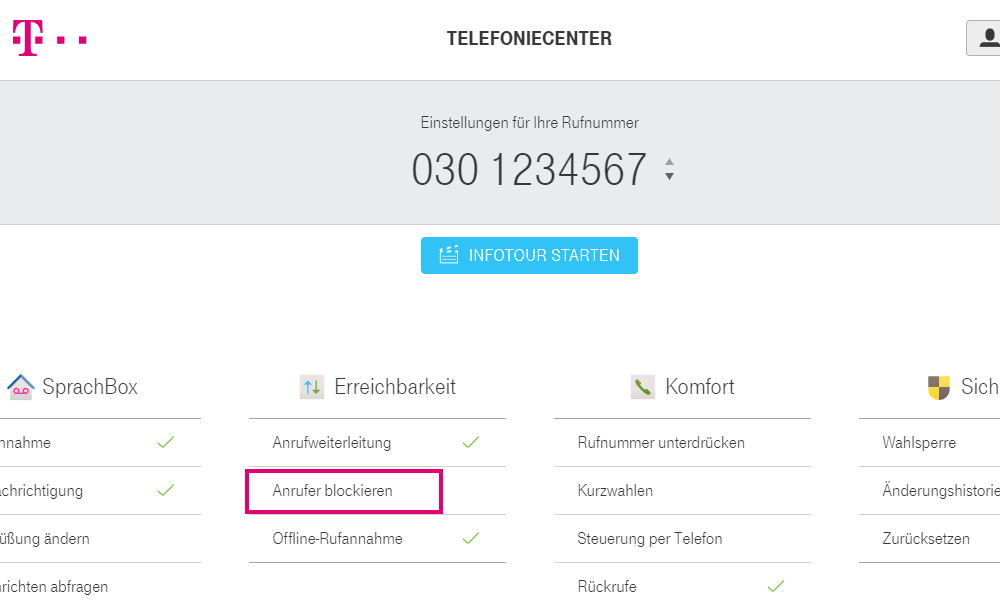This screenshot has width=1000, height=600.
Task: Click the checkmark in the SprachBox column
Action: tap(166, 442)
